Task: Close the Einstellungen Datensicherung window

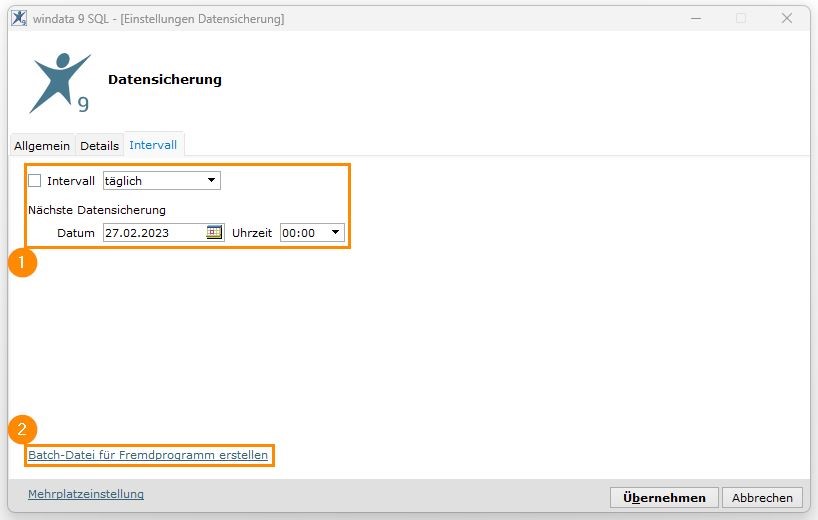Action: [x=787, y=18]
